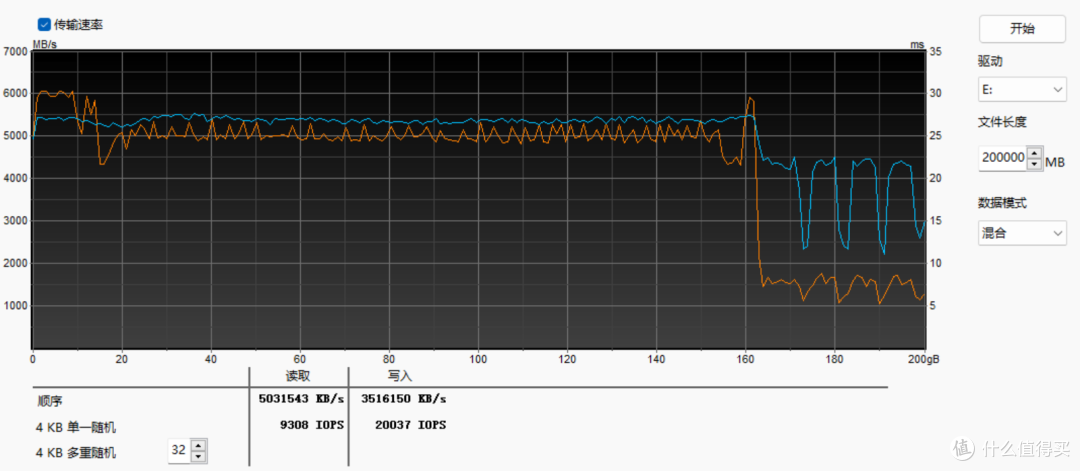
Task: Decrease the 4 KB 多重随机 value of 32
Action: click(198, 457)
